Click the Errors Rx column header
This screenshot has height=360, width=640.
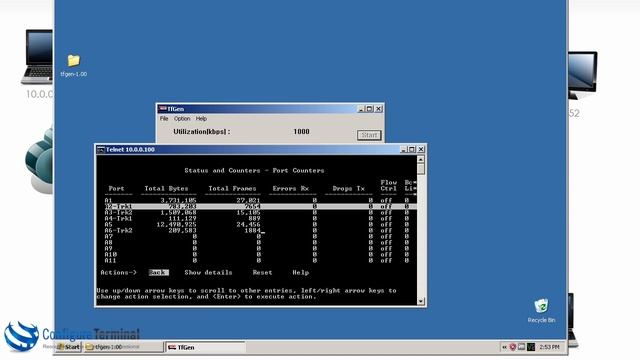[291, 189]
